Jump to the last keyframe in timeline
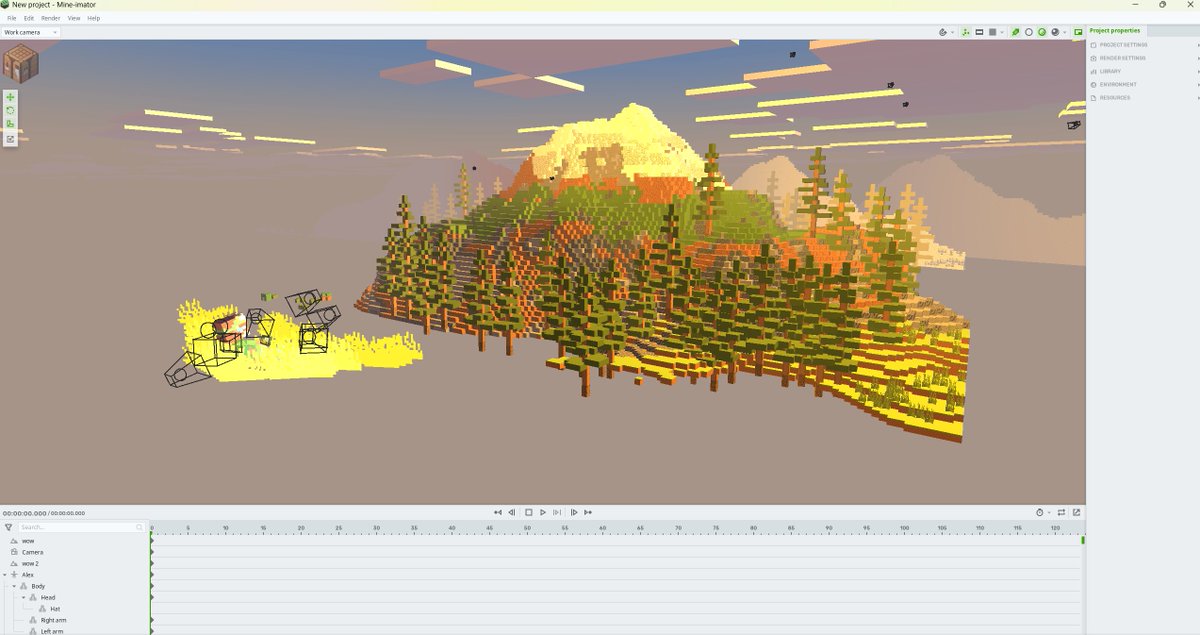 coord(588,512)
